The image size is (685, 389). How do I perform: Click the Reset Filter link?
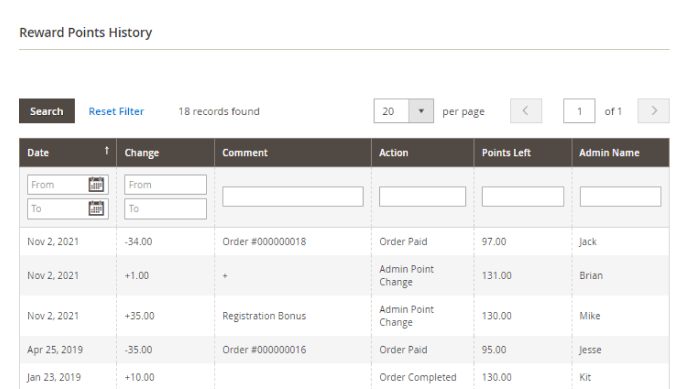point(116,111)
